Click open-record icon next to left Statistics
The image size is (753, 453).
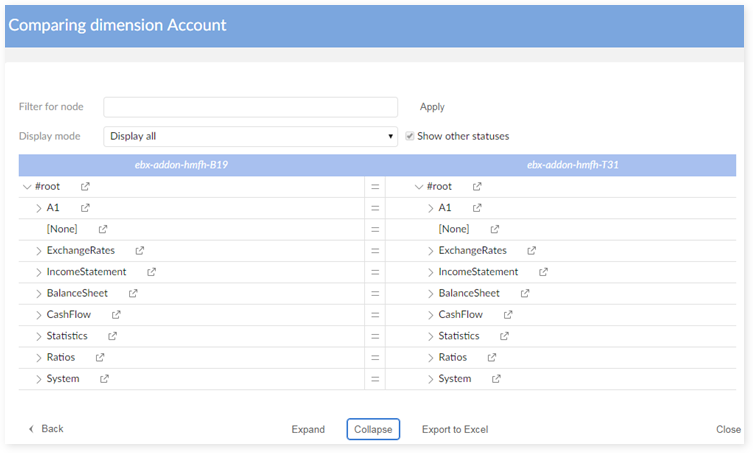tap(112, 336)
